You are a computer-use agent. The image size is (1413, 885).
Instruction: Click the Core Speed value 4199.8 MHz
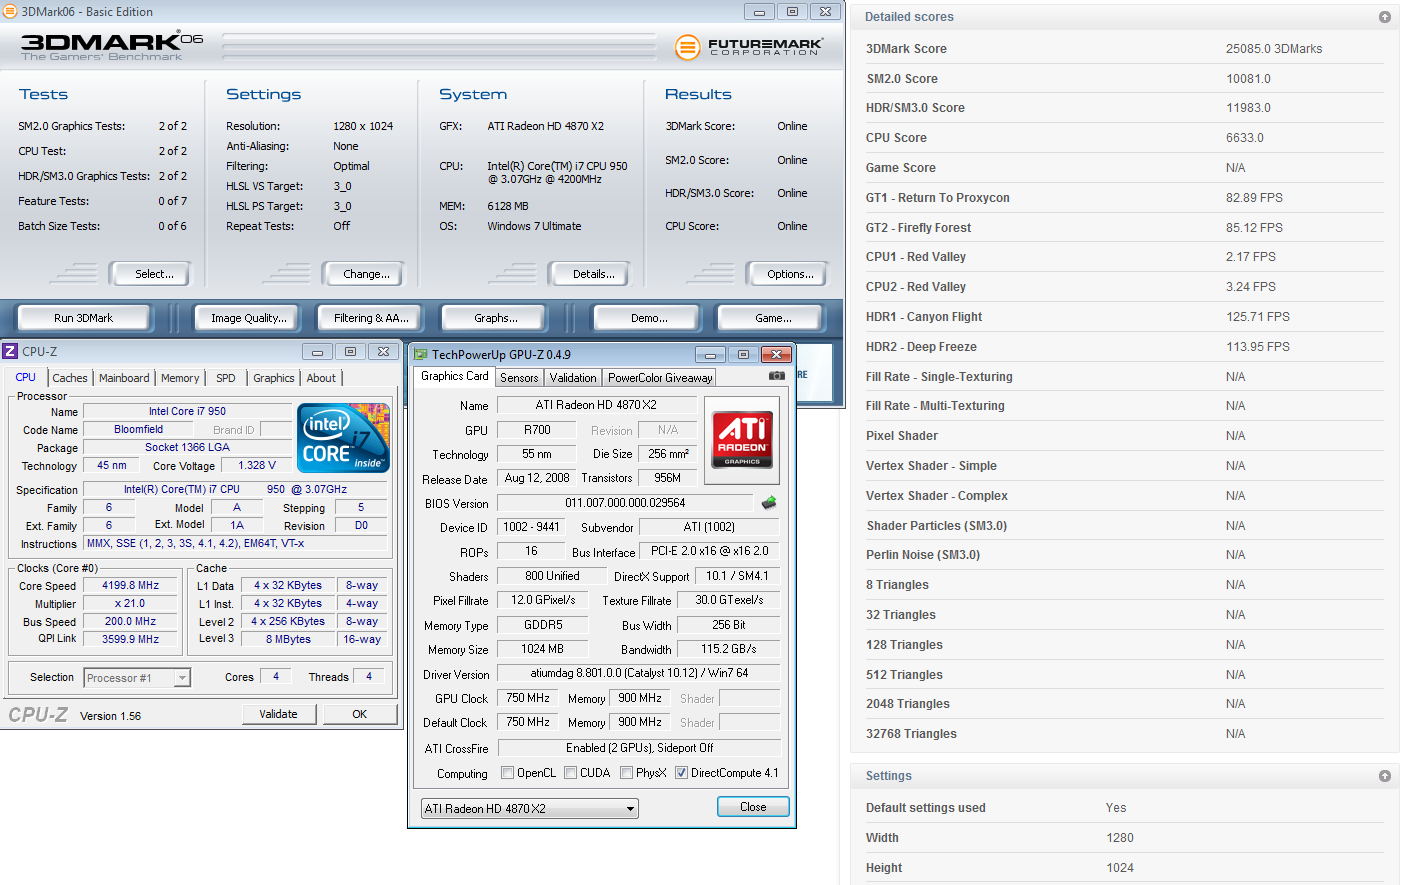(130, 586)
